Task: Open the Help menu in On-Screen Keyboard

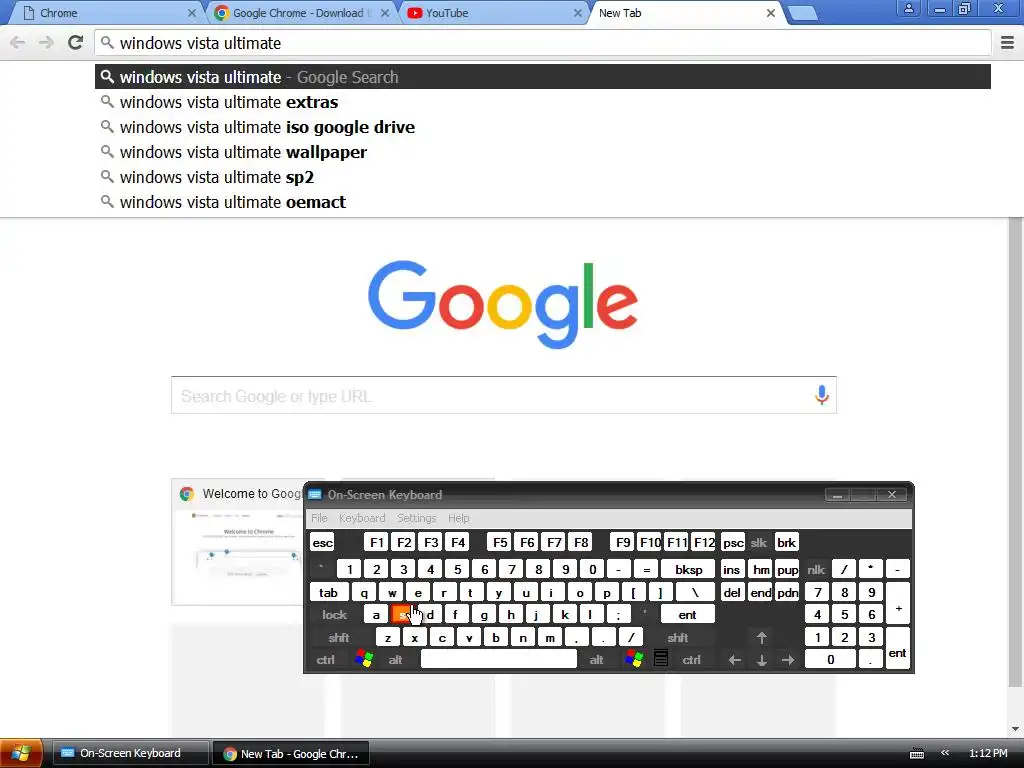Action: 458,518
